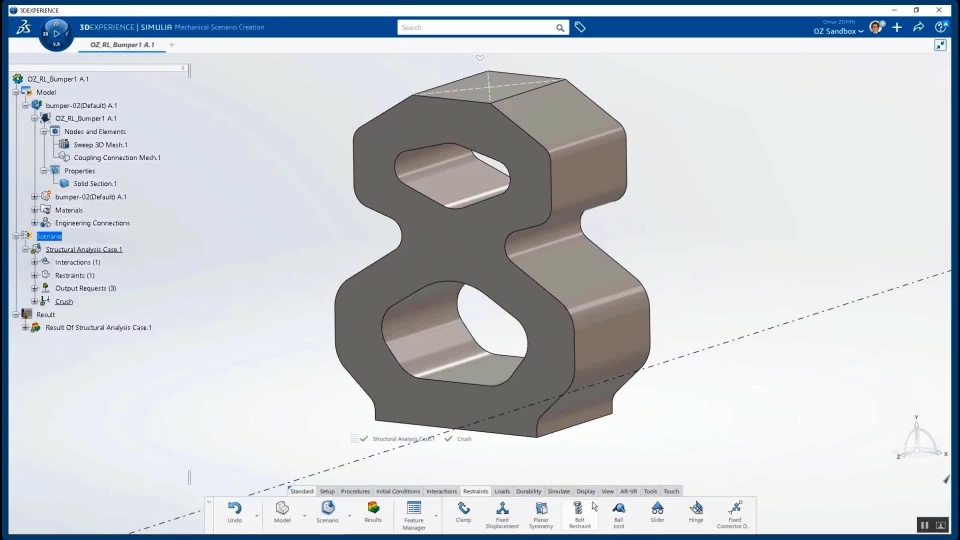
Task: Click Structural Analysis Case.1 status checkmark
Action: 364,439
